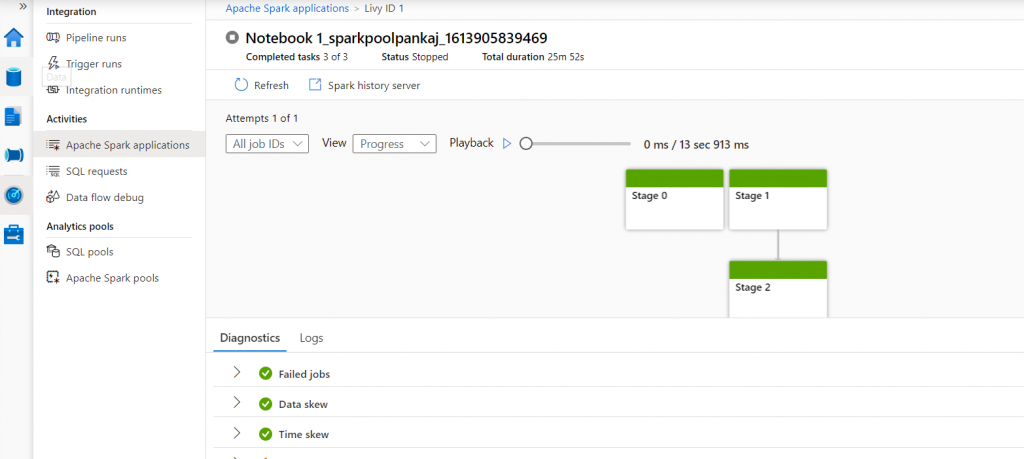Screen dimensions: 1024x459
Task: Open Spark history server
Action: 374,86
